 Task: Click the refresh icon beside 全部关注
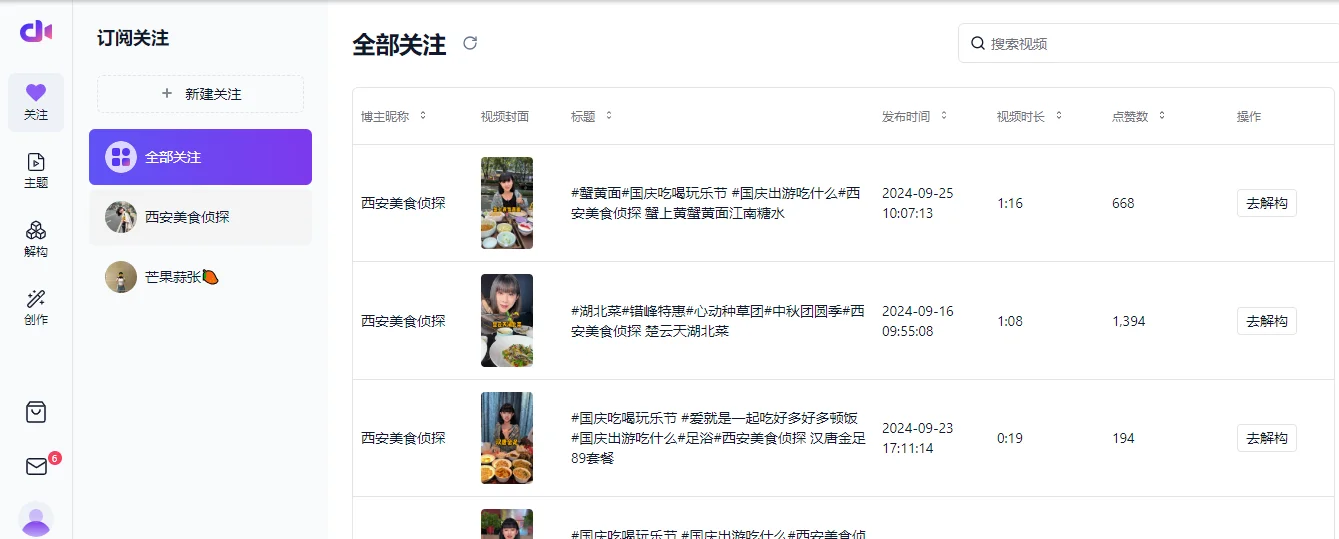(x=470, y=43)
